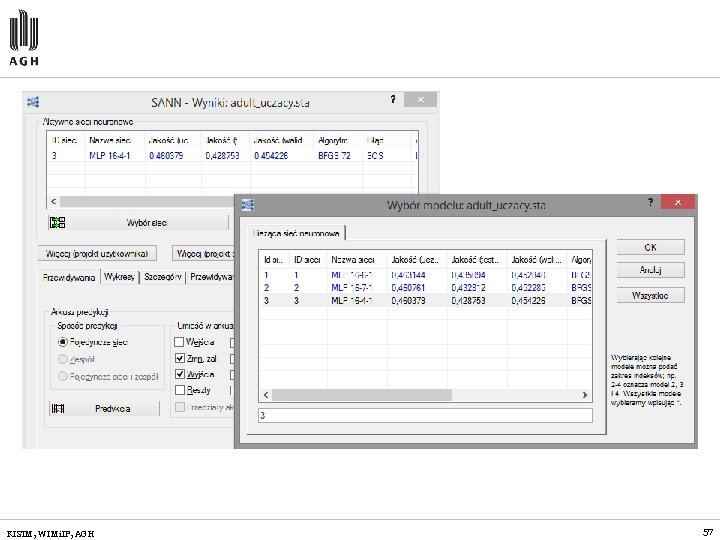
Task: Close the model selection dialog
Action: tap(678, 202)
